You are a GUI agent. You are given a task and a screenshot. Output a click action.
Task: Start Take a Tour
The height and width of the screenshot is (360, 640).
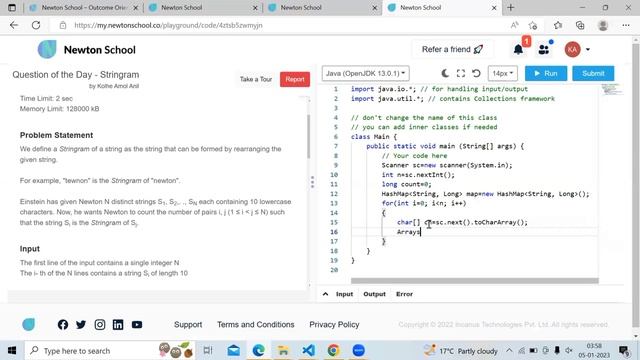tap(256, 79)
